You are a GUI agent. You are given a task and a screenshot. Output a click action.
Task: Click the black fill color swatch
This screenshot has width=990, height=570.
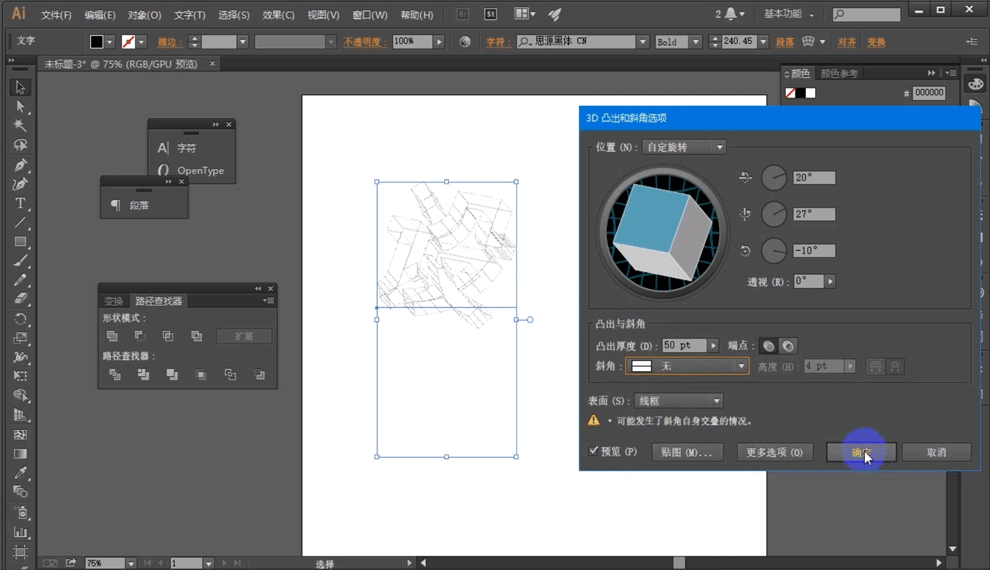tap(96, 42)
